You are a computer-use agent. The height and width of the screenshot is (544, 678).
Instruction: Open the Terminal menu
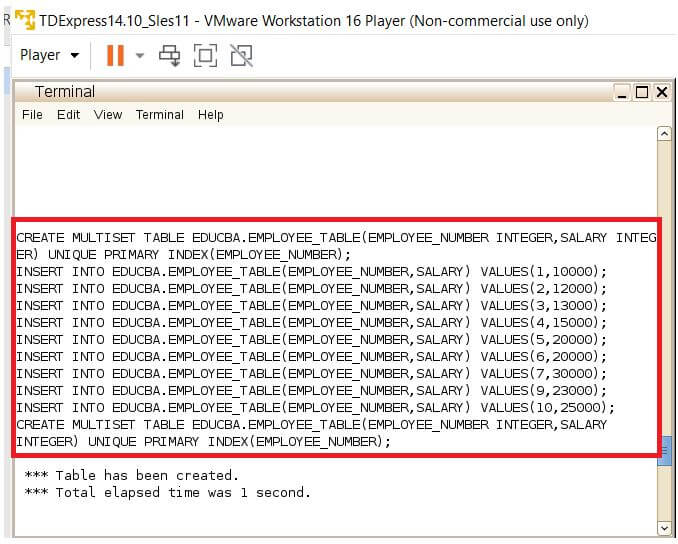click(160, 115)
